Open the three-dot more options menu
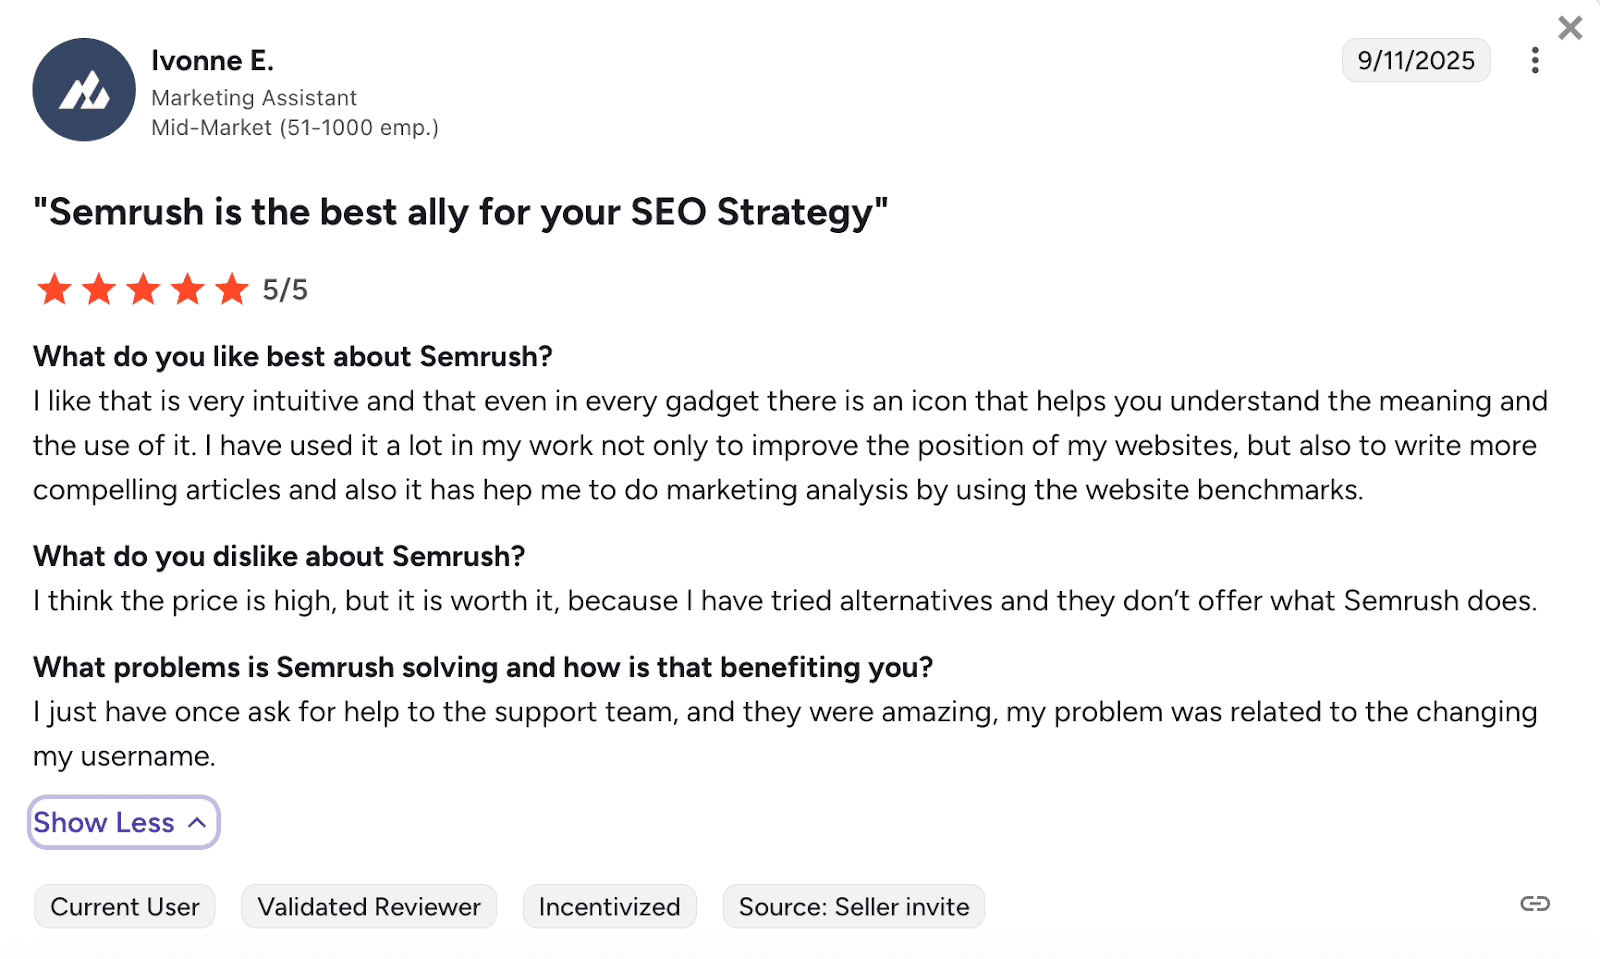The image size is (1600, 959). pyautogui.click(x=1535, y=61)
